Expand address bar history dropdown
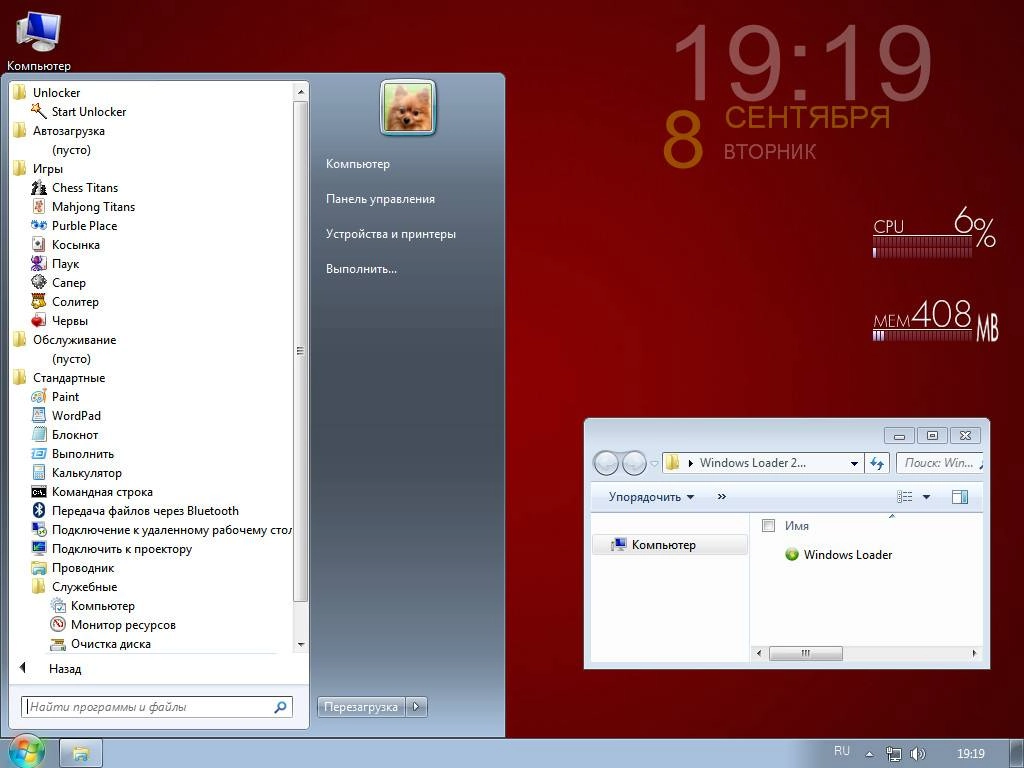Screen dimensions: 1024x768 click(x=854, y=463)
